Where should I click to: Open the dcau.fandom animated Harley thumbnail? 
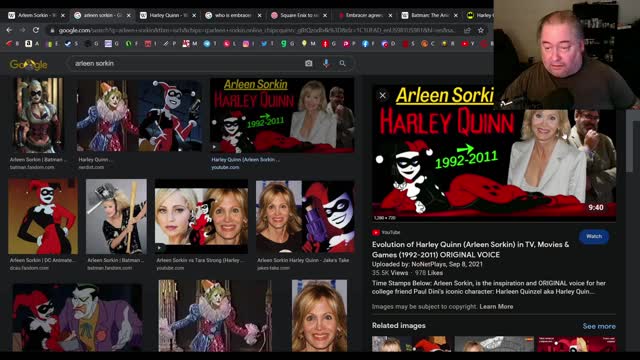coord(43,216)
